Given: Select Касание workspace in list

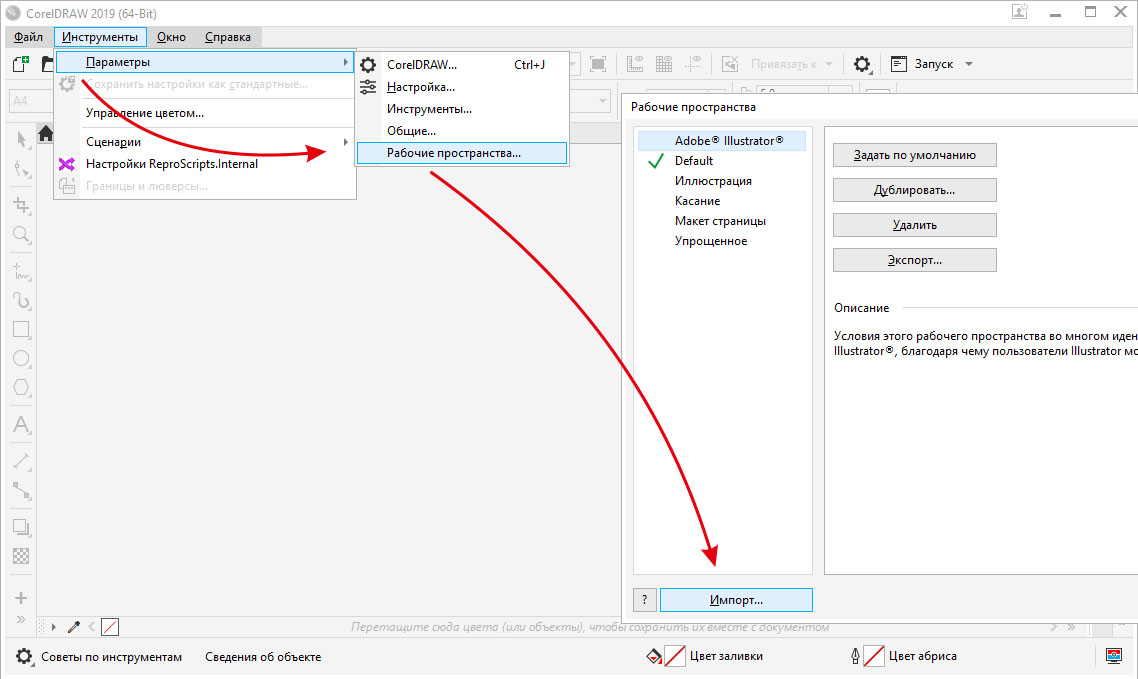Looking at the screenshot, I should coord(722,201).
